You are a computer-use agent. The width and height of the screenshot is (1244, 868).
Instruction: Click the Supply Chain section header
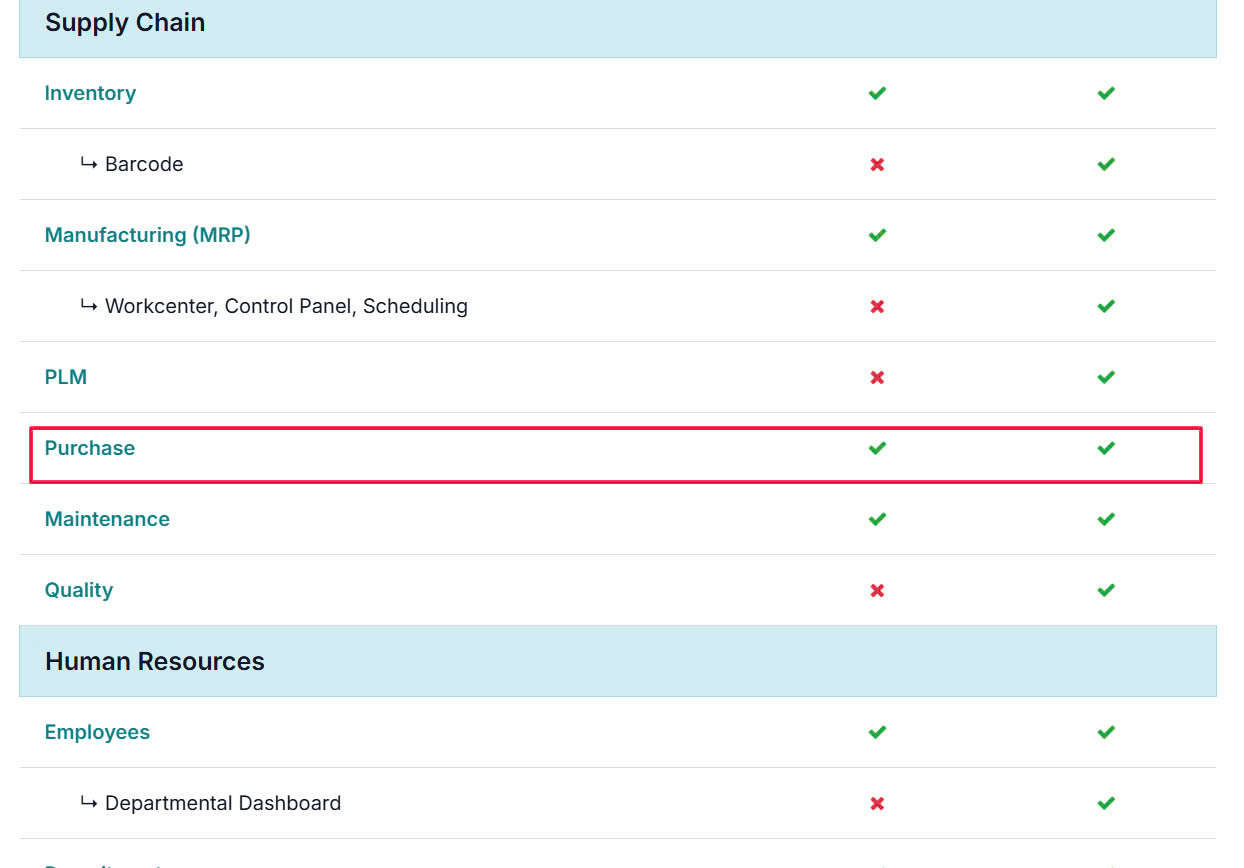125,23
